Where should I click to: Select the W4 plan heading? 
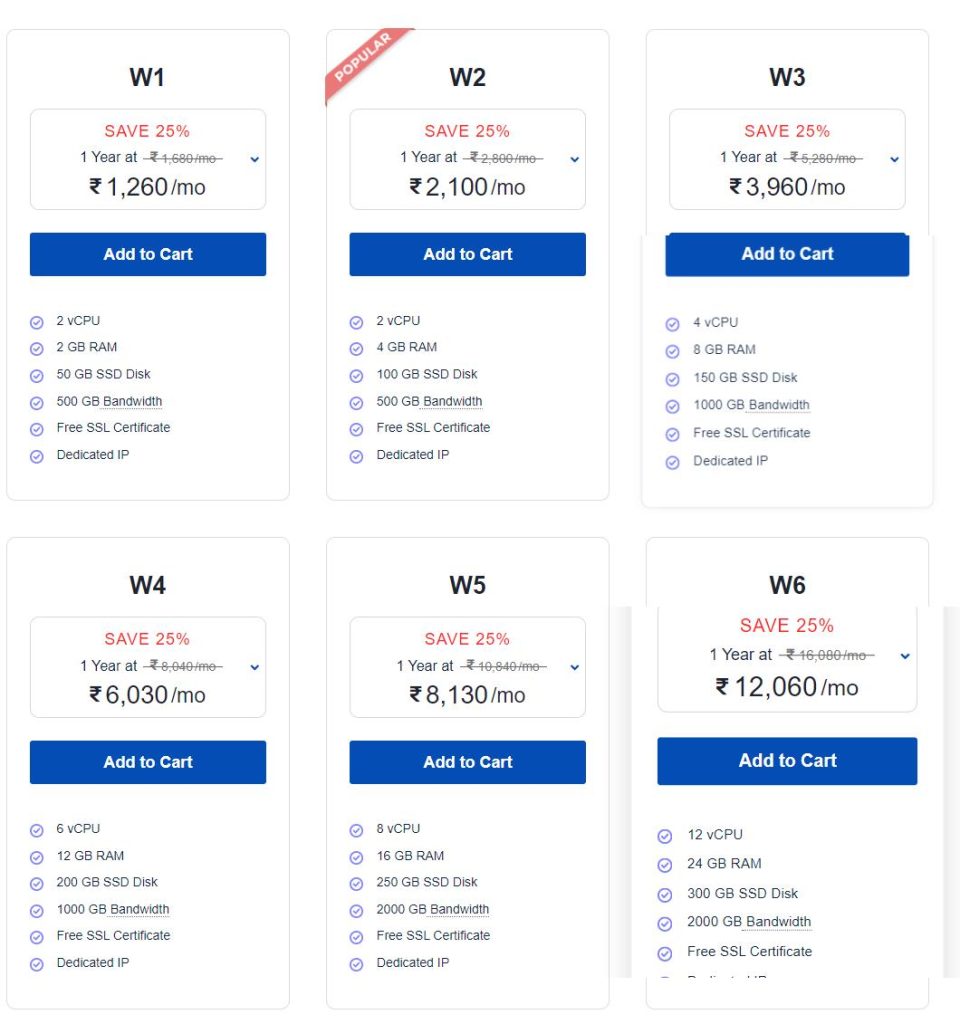148,584
